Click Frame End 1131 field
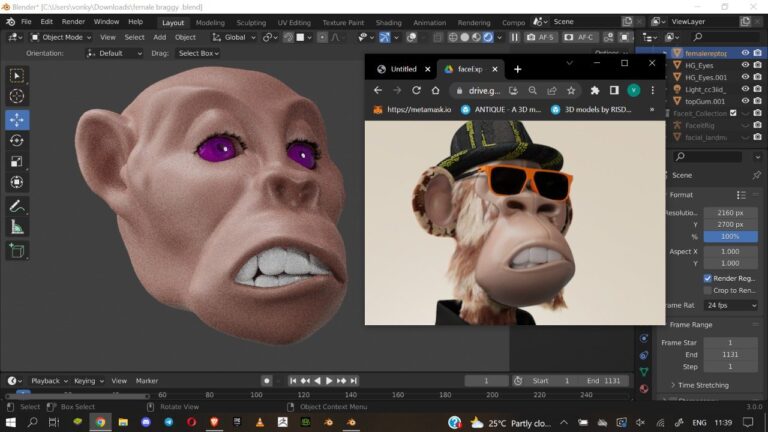The width and height of the screenshot is (768, 432). click(730, 355)
